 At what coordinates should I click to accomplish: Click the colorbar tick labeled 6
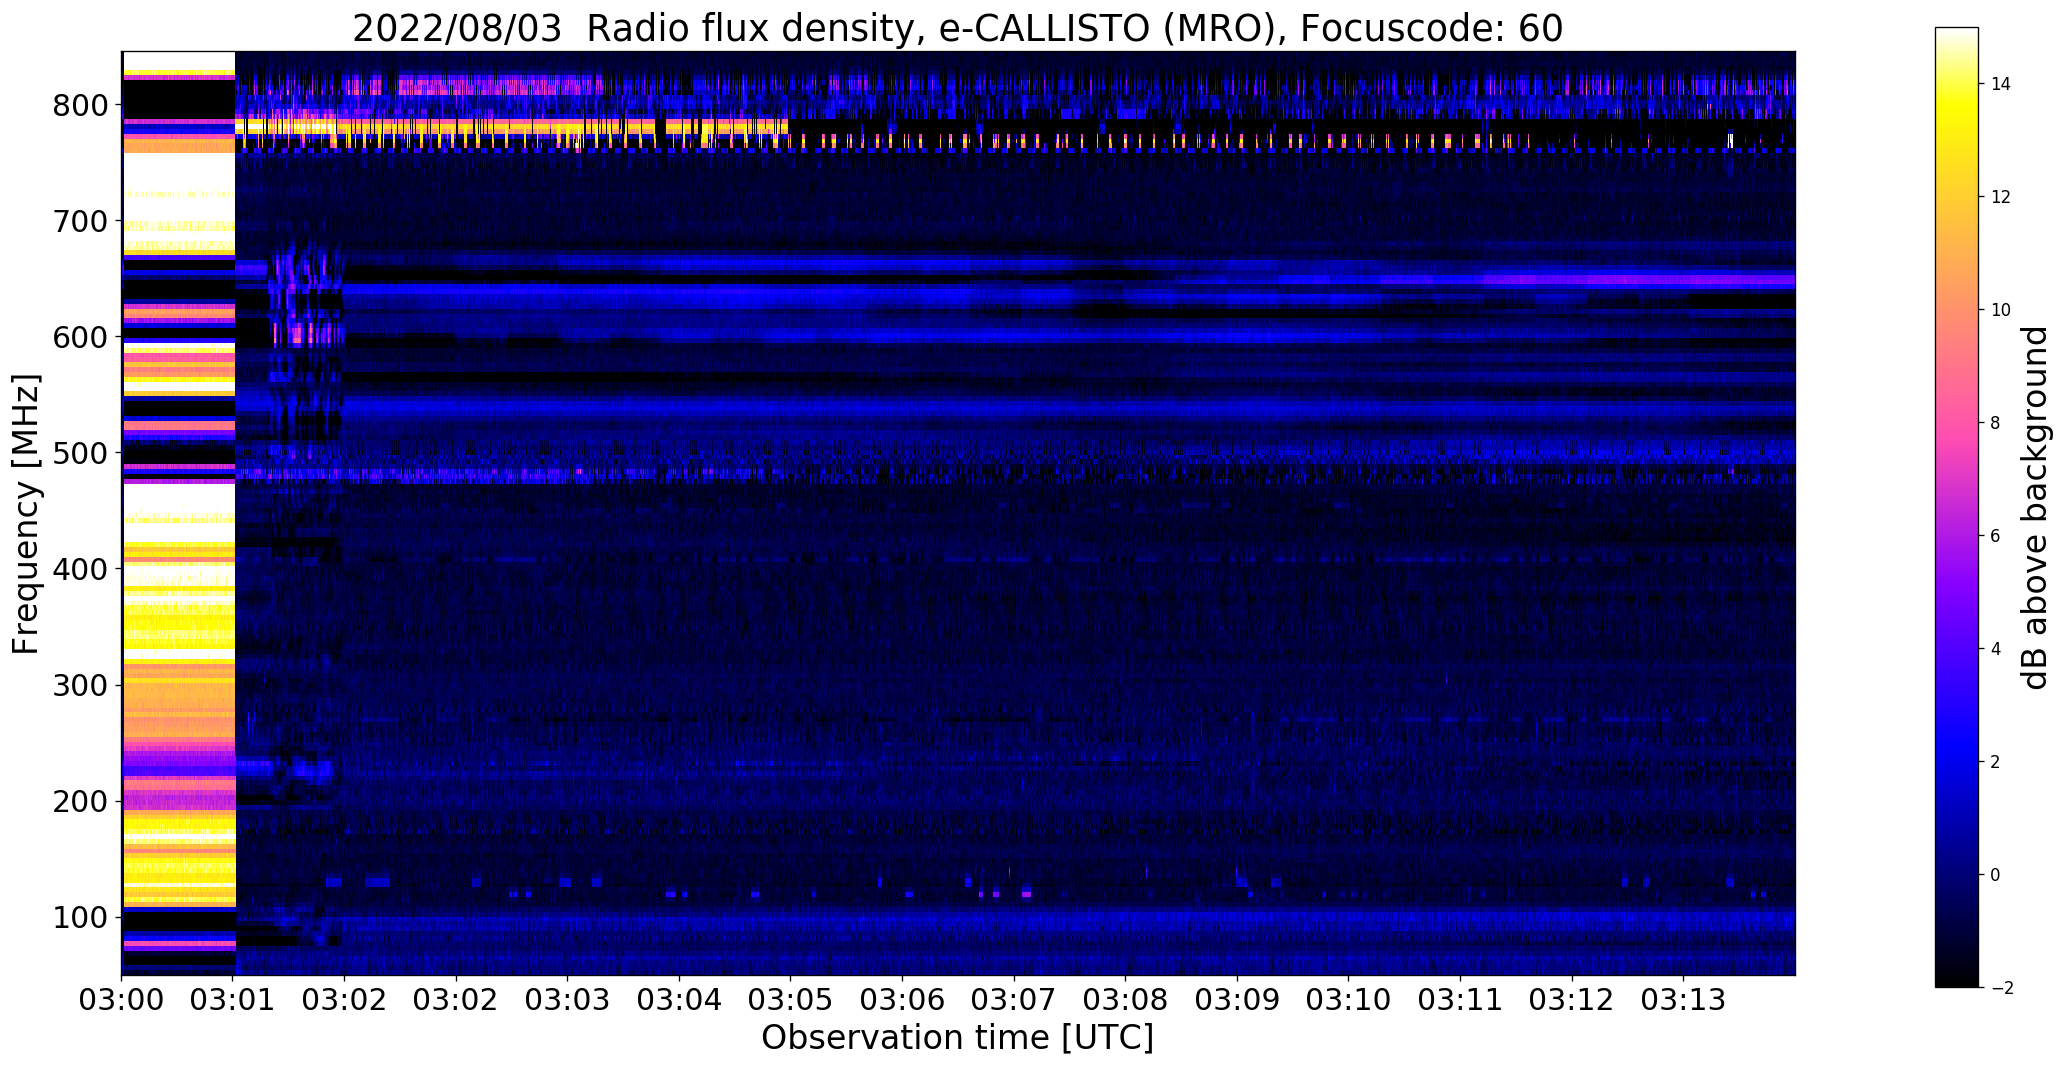coord(1996,536)
